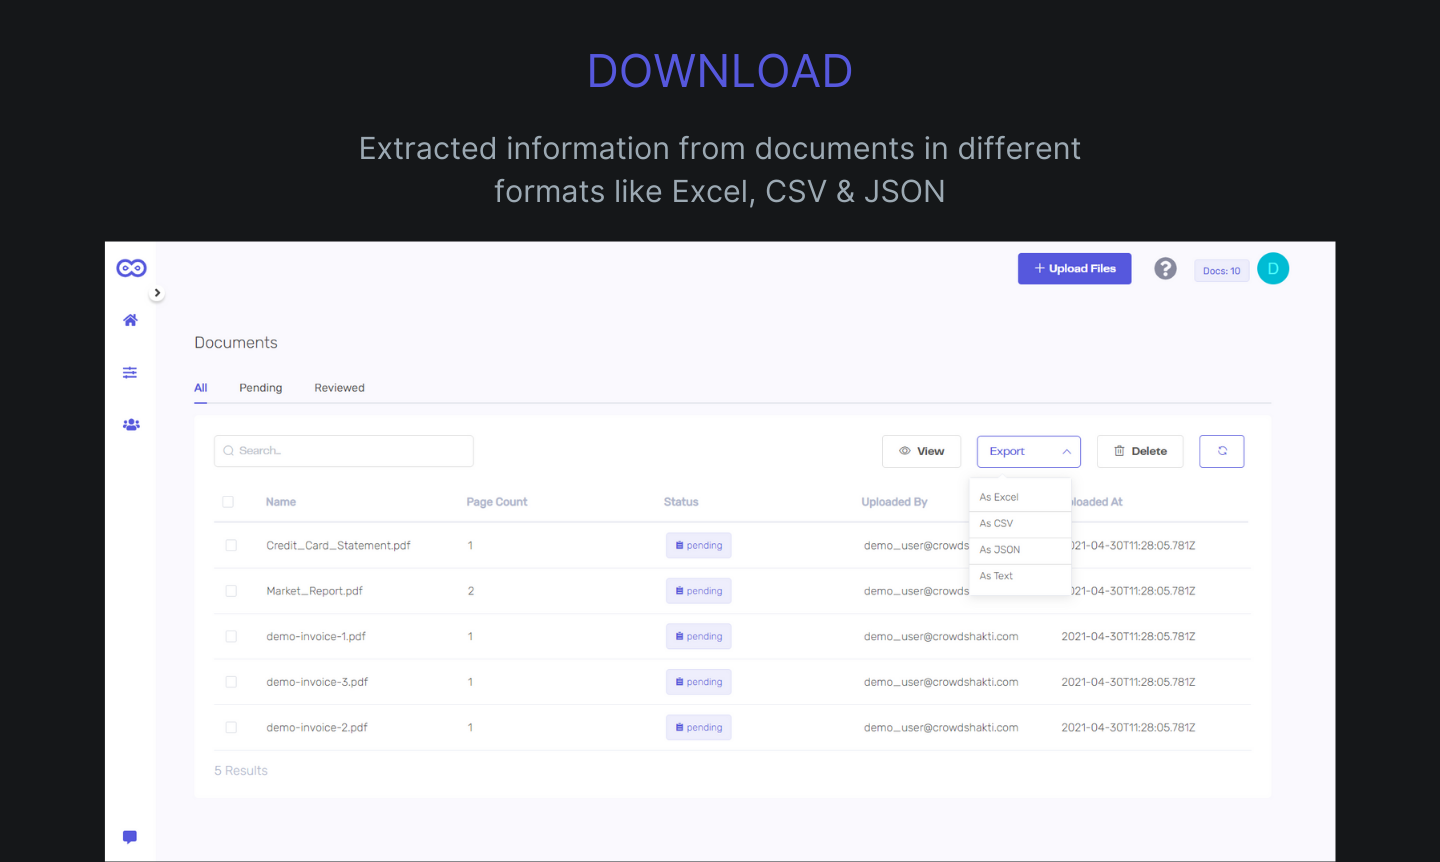
Task: Check the Market_Report.pdf row checkbox
Action: [x=231, y=591]
